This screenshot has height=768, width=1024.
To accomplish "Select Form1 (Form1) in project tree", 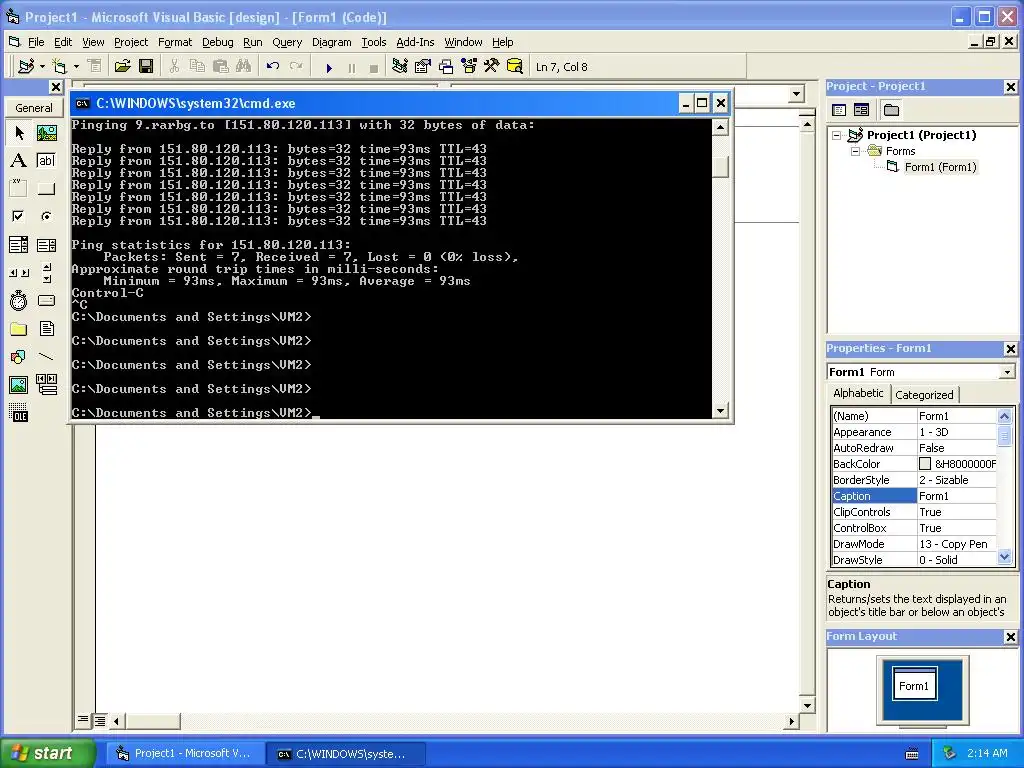I will point(940,167).
